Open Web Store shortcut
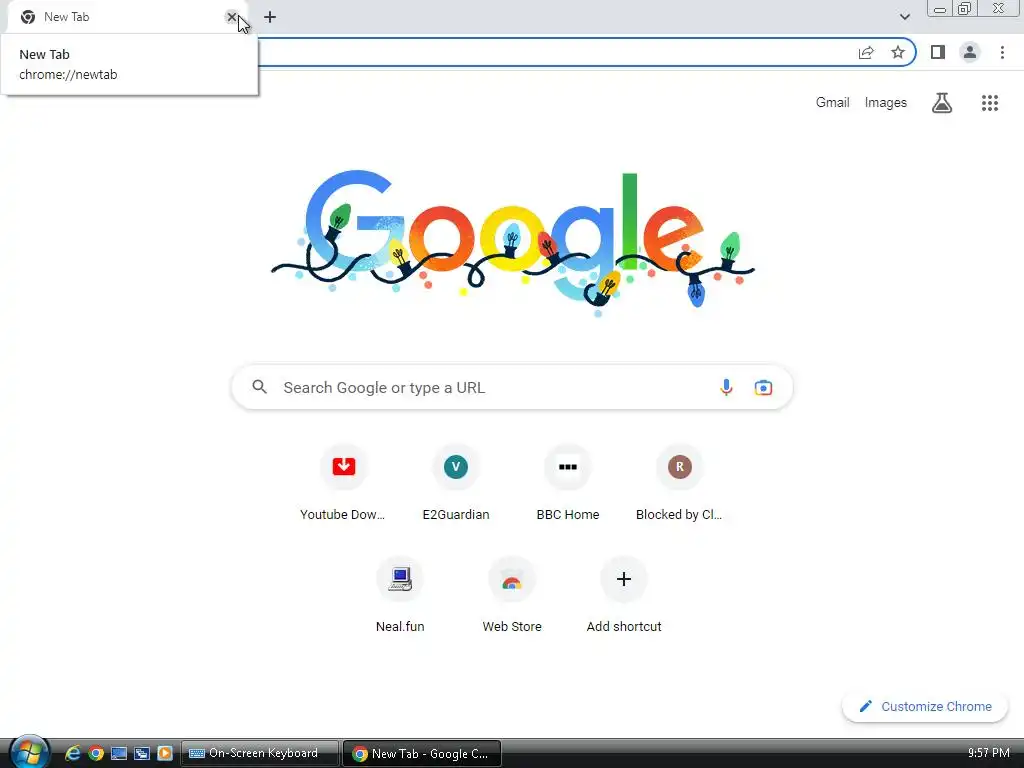 click(x=512, y=595)
